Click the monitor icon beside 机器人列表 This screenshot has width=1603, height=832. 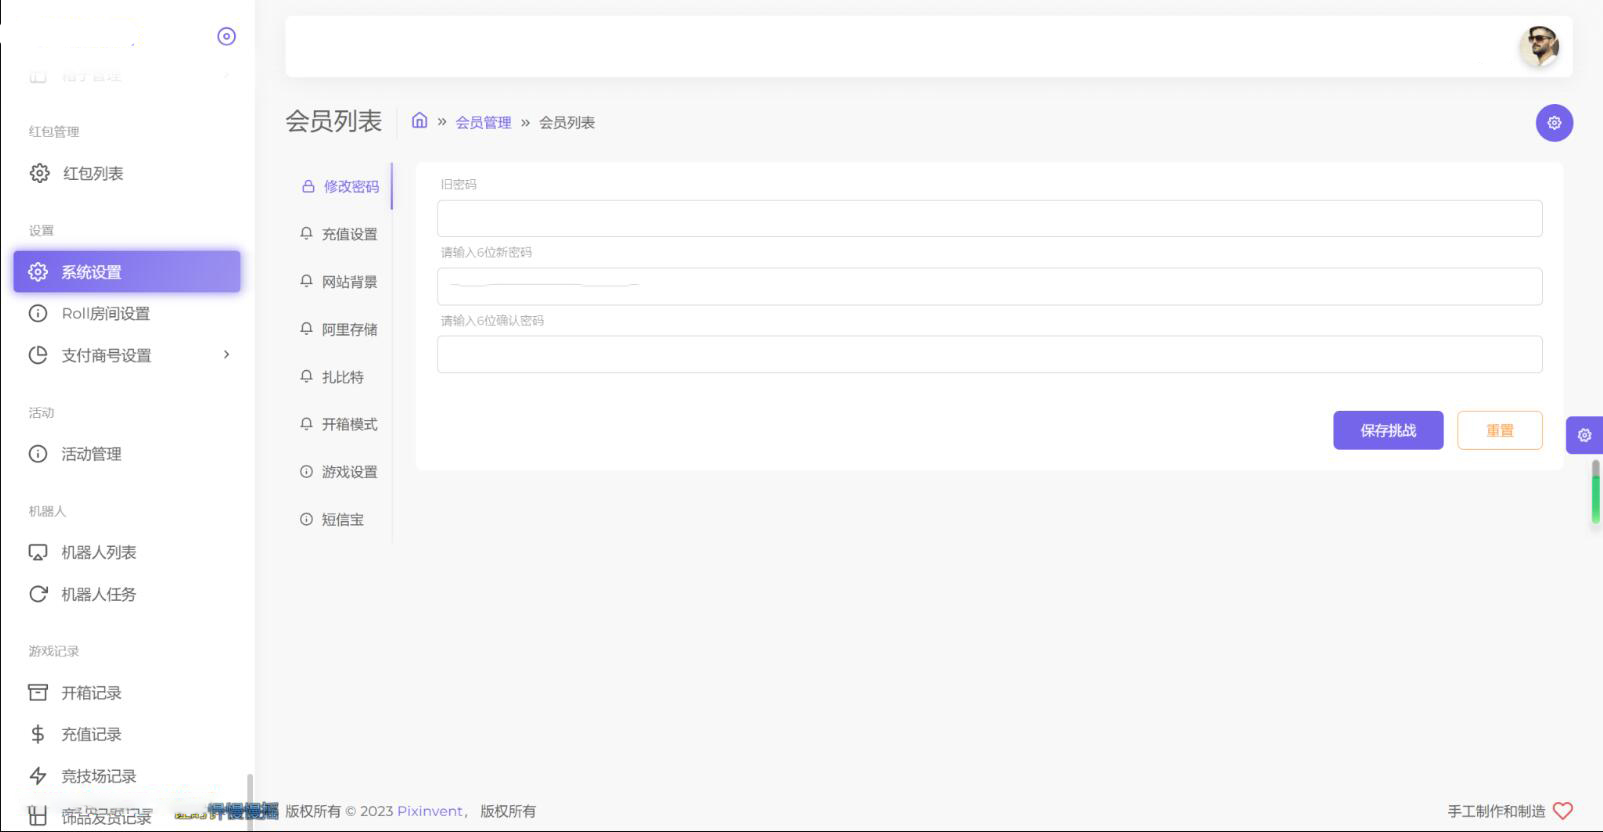(x=38, y=552)
